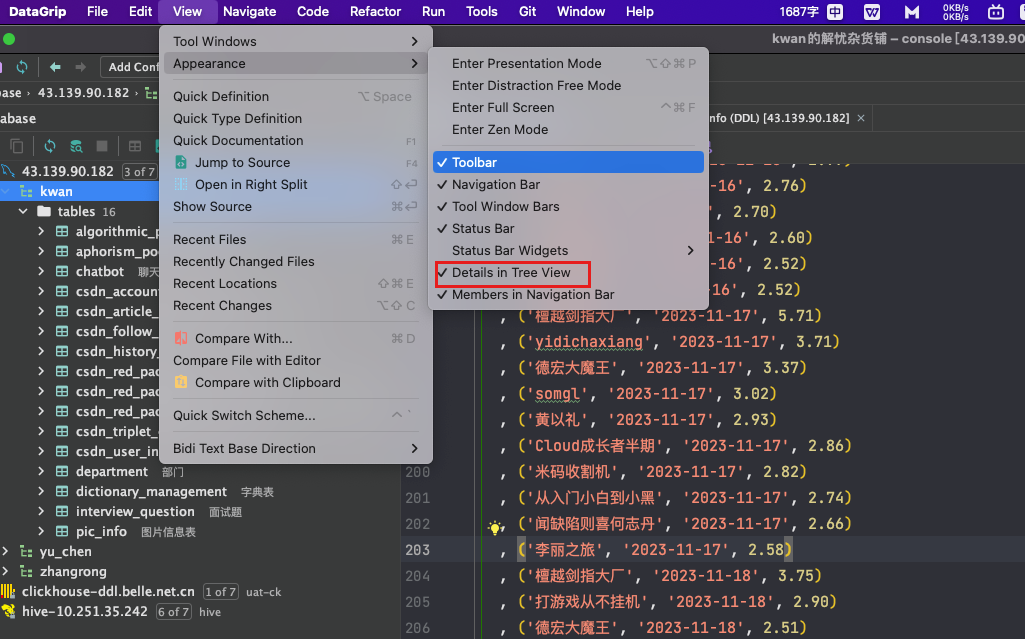Viewport: 1025px width, 639px height.
Task: Click the network speed indicator in menu bar
Action: [956, 12]
